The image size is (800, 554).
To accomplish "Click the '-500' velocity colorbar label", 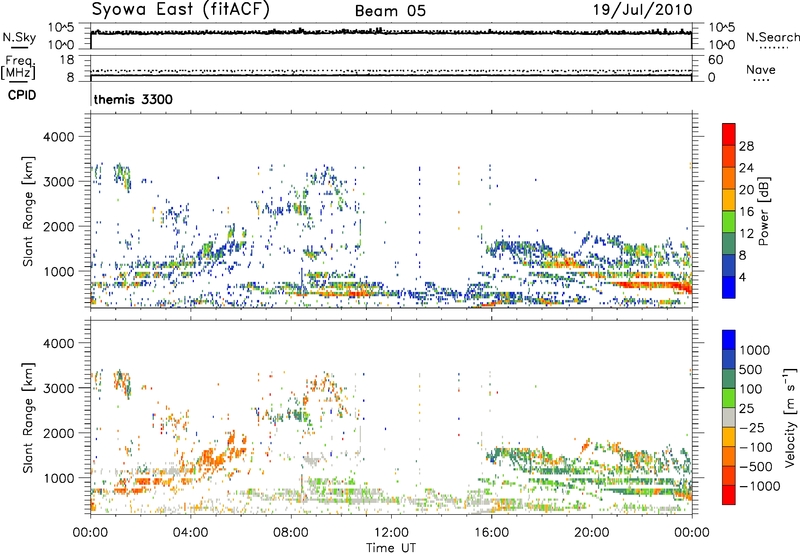I will click(756, 466).
